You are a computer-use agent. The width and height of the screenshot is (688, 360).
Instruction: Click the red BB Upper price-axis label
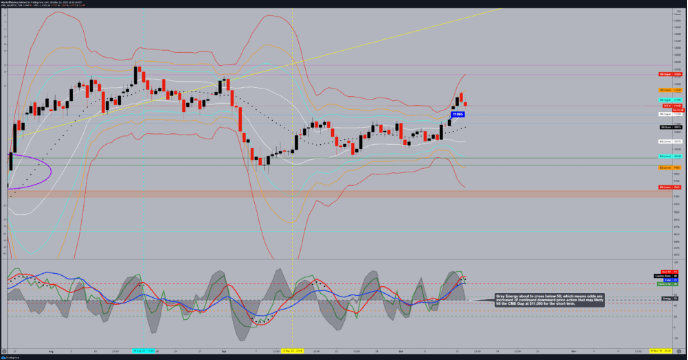(670, 74)
